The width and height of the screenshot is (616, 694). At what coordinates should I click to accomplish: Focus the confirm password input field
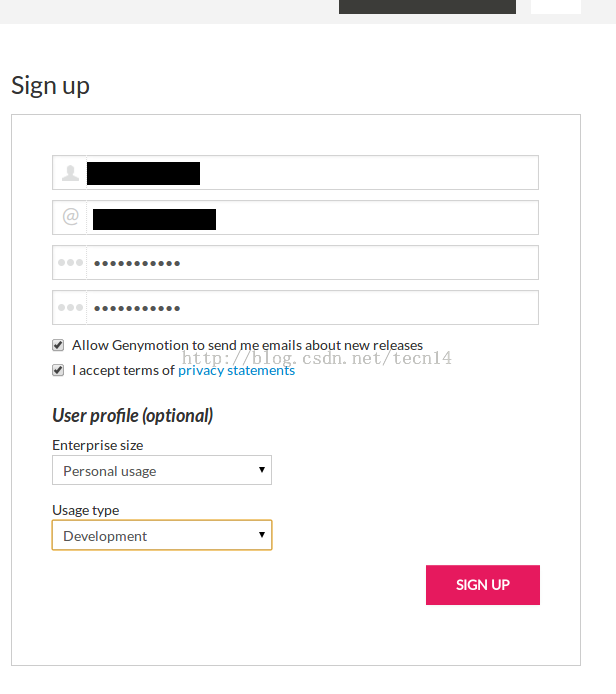tap(312, 308)
